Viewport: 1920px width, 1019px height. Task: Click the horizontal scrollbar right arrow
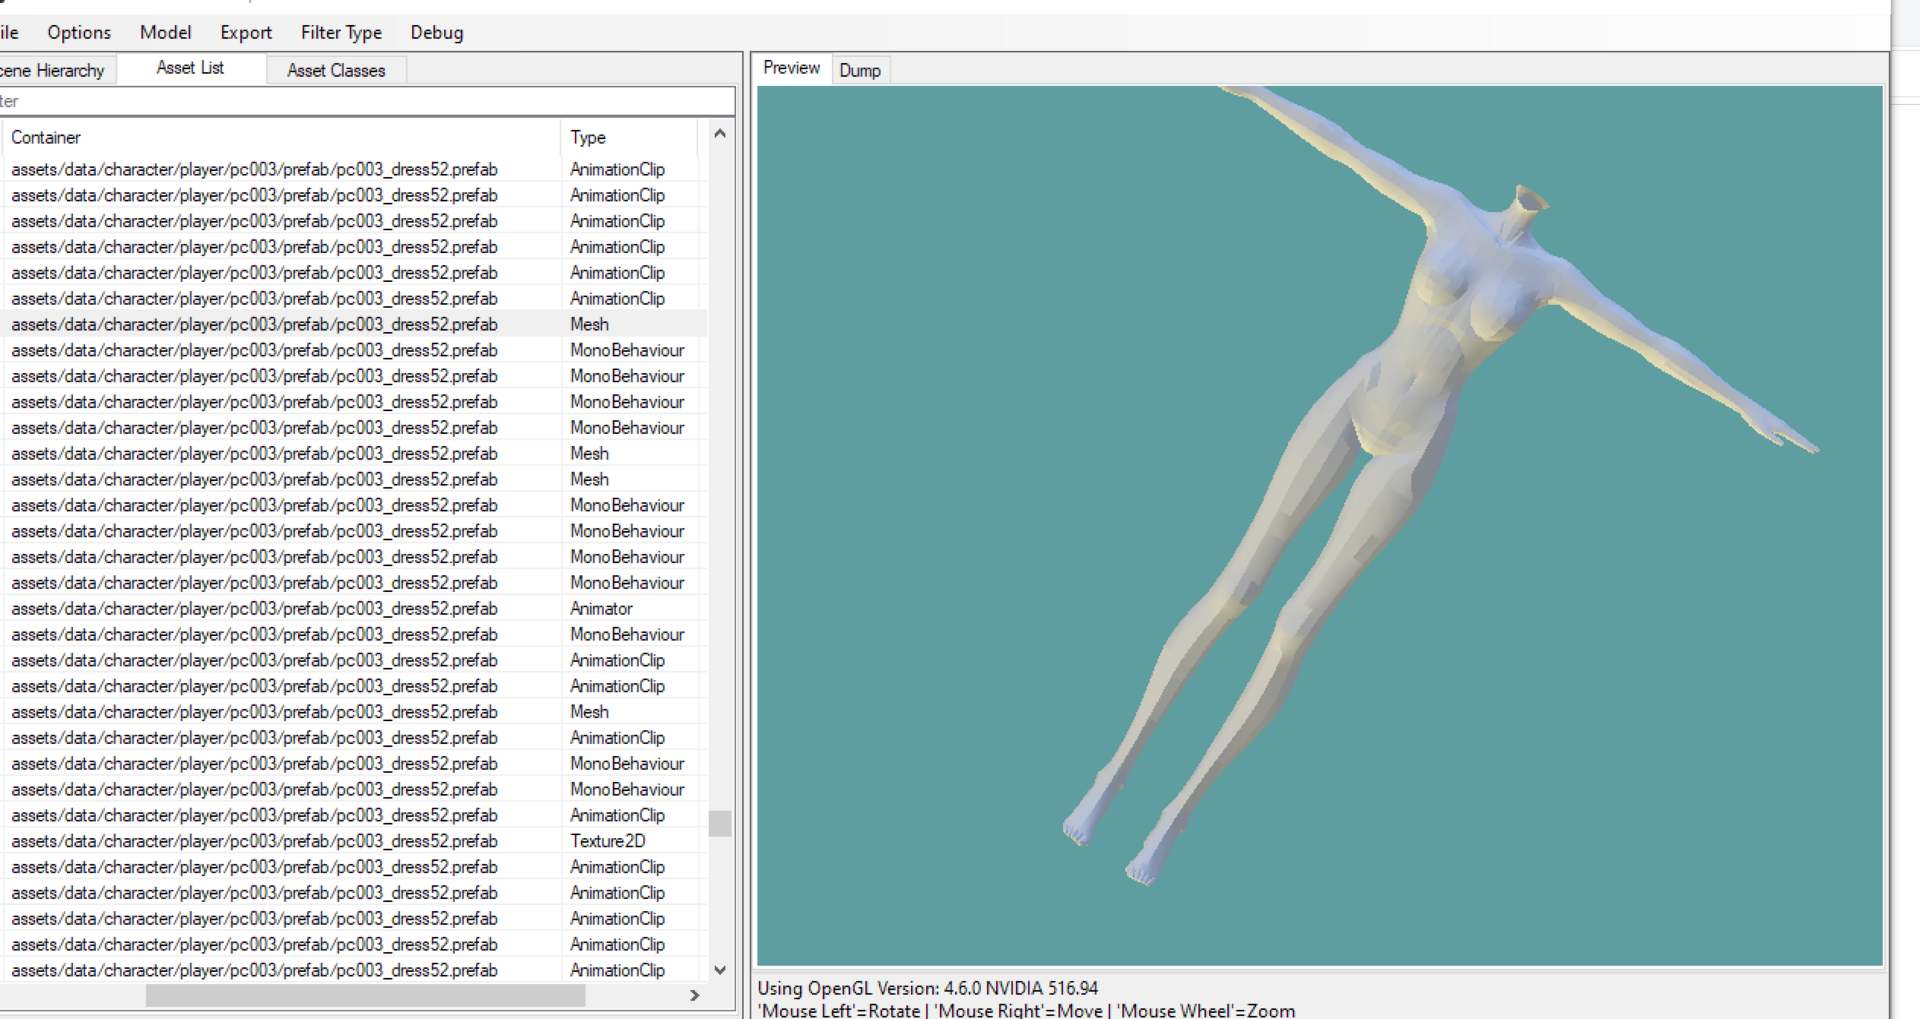pos(695,996)
